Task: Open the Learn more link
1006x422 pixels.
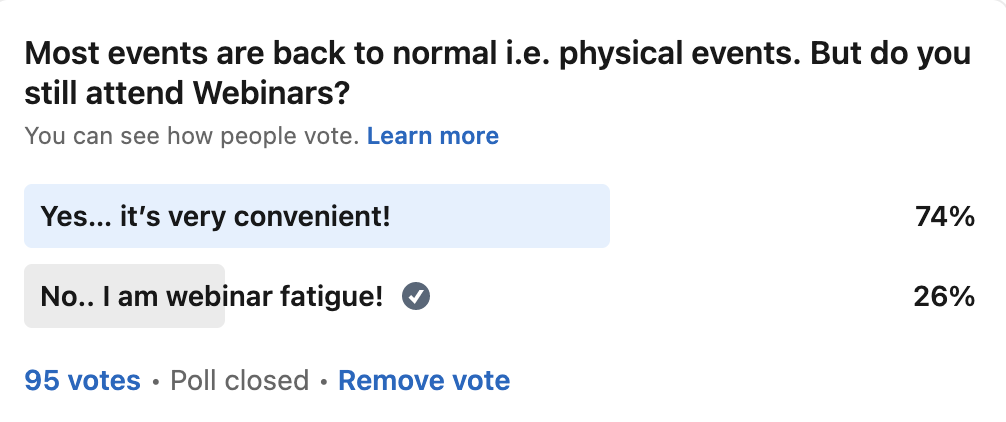Action: [x=432, y=135]
